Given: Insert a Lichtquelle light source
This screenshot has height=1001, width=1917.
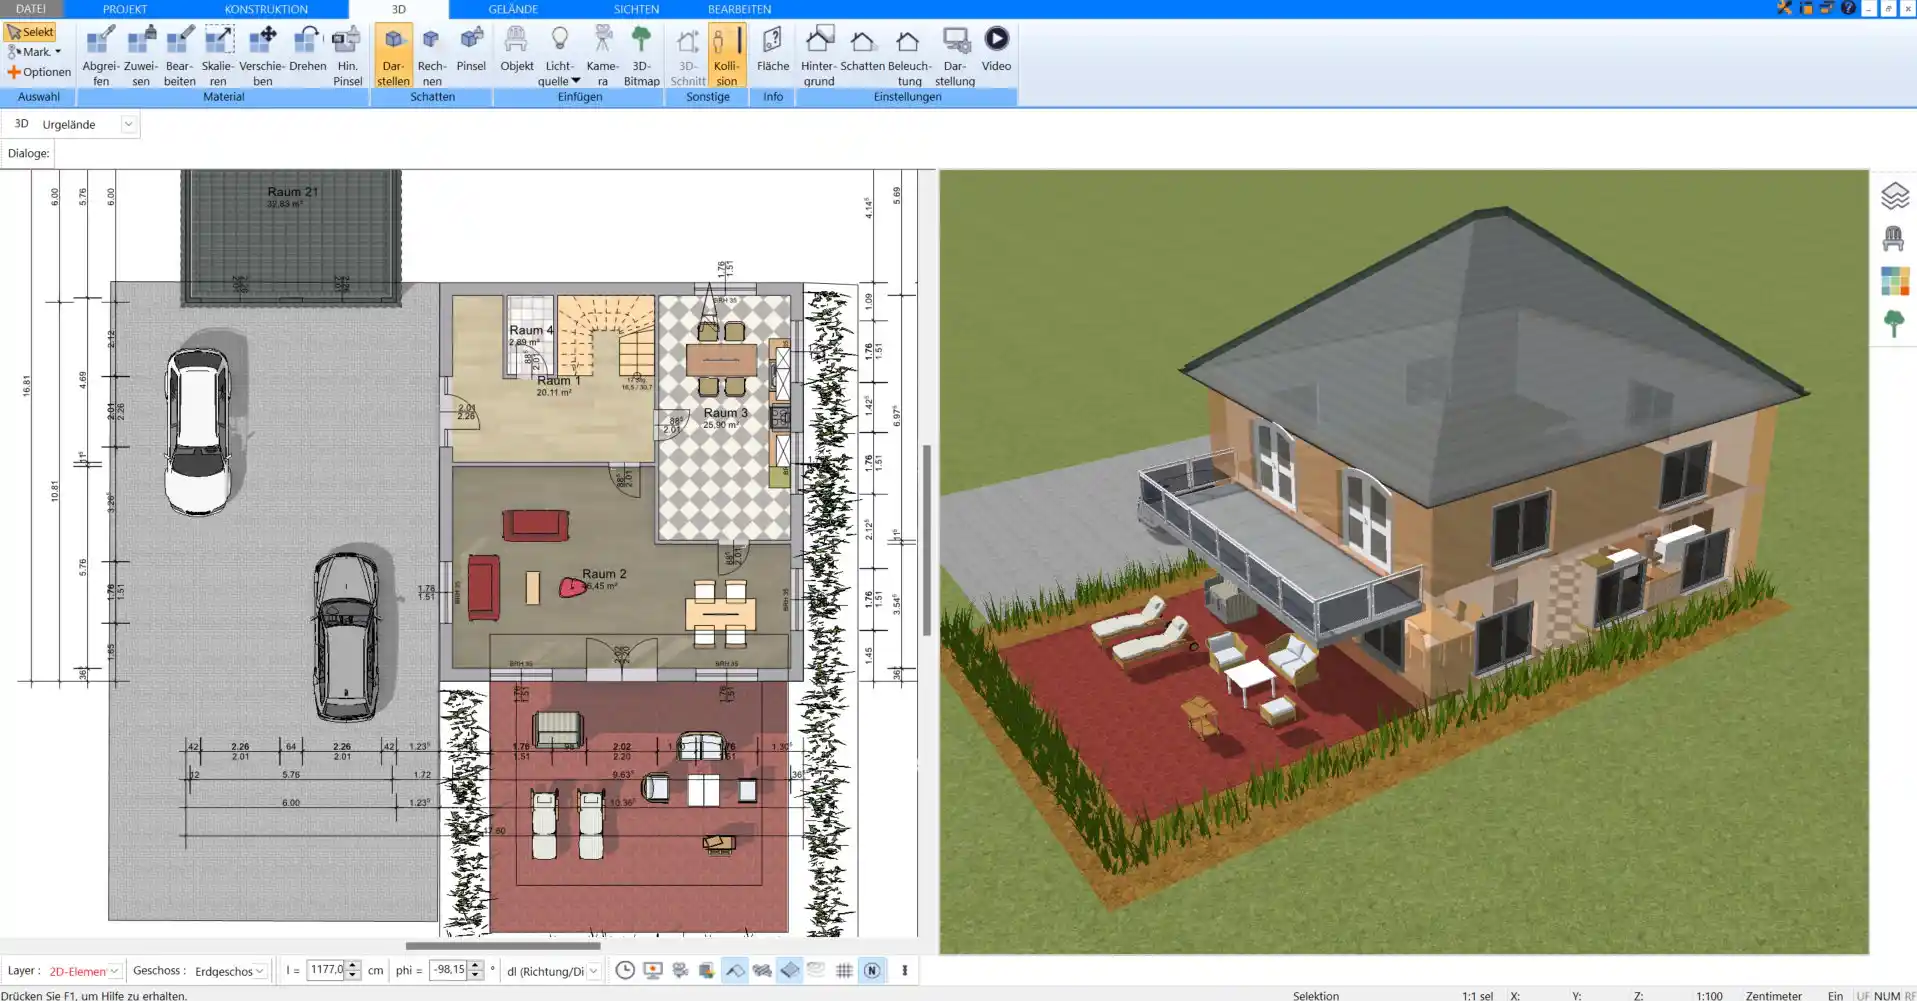Looking at the screenshot, I should (558, 45).
